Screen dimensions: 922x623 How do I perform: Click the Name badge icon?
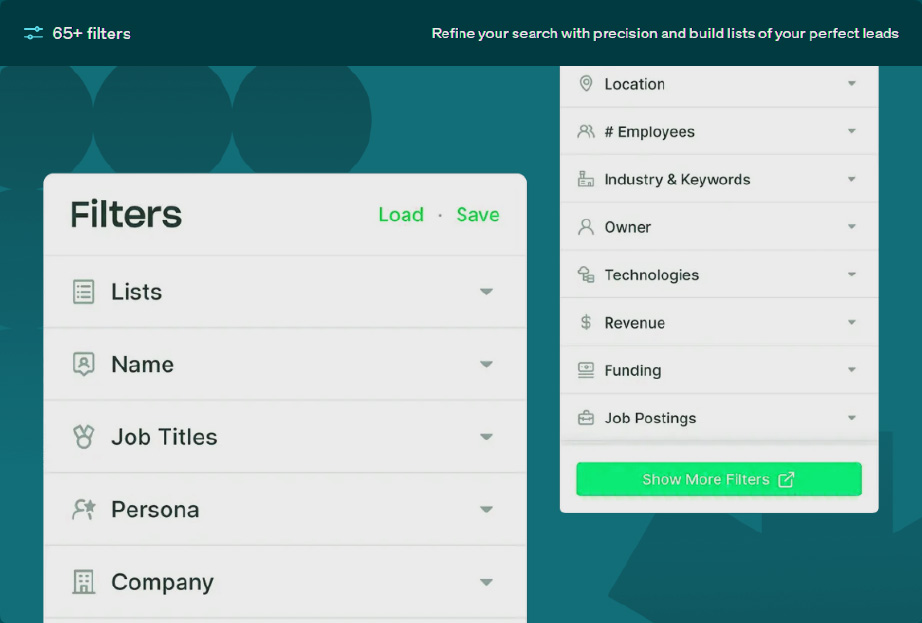(x=84, y=364)
